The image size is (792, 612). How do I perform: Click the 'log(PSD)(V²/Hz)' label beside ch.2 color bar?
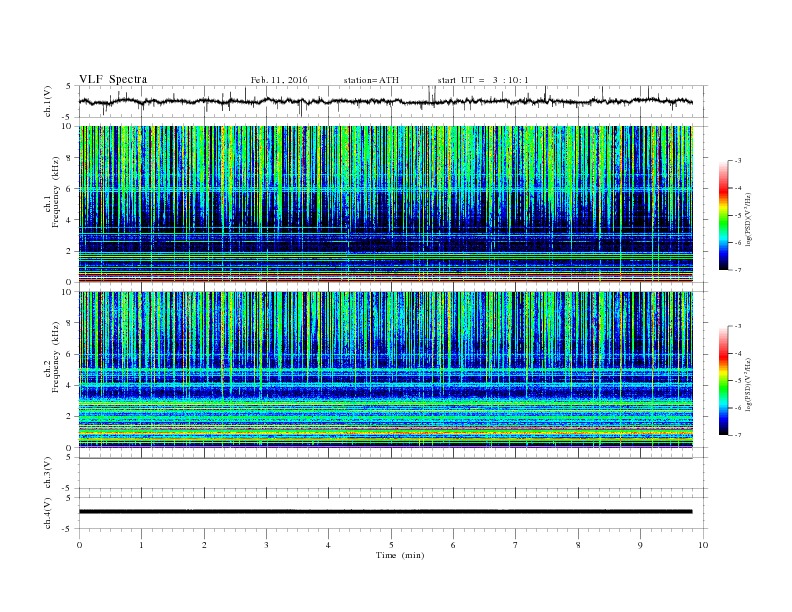pyautogui.click(x=749, y=384)
